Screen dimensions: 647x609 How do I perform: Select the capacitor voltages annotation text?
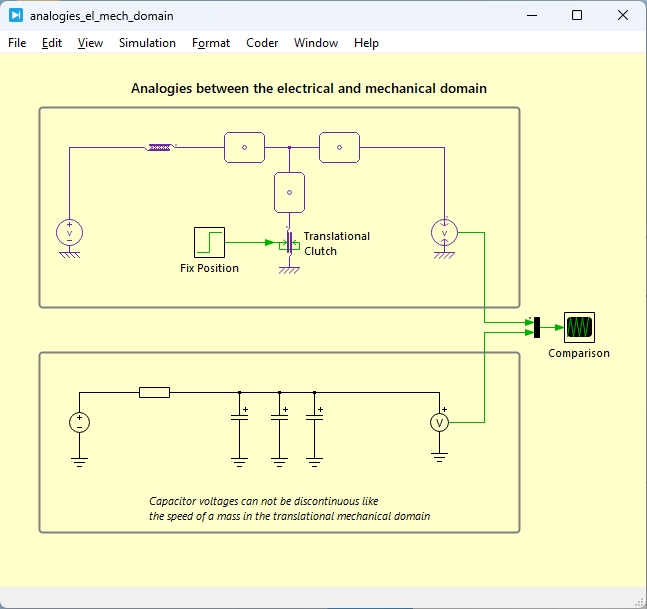tap(289, 508)
